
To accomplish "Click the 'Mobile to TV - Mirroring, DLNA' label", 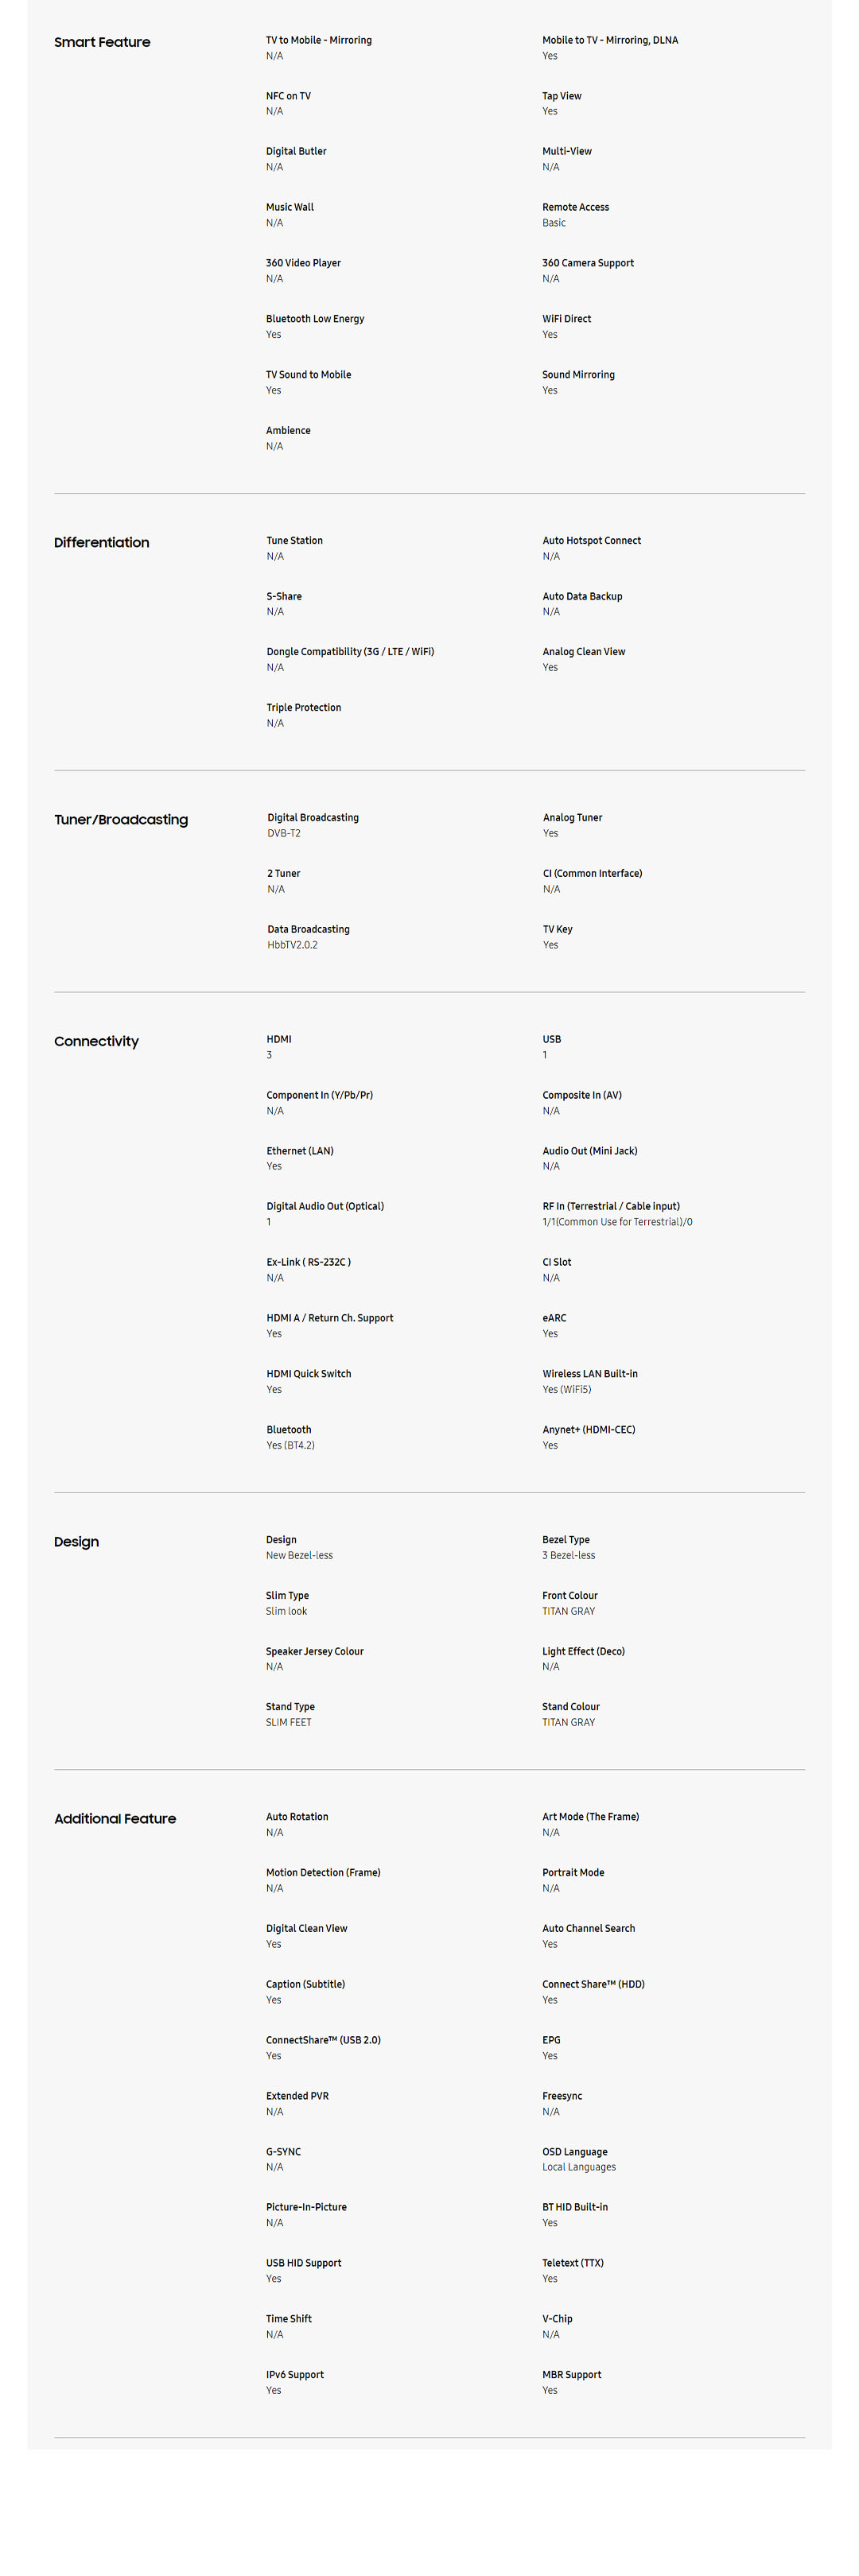I will point(610,40).
